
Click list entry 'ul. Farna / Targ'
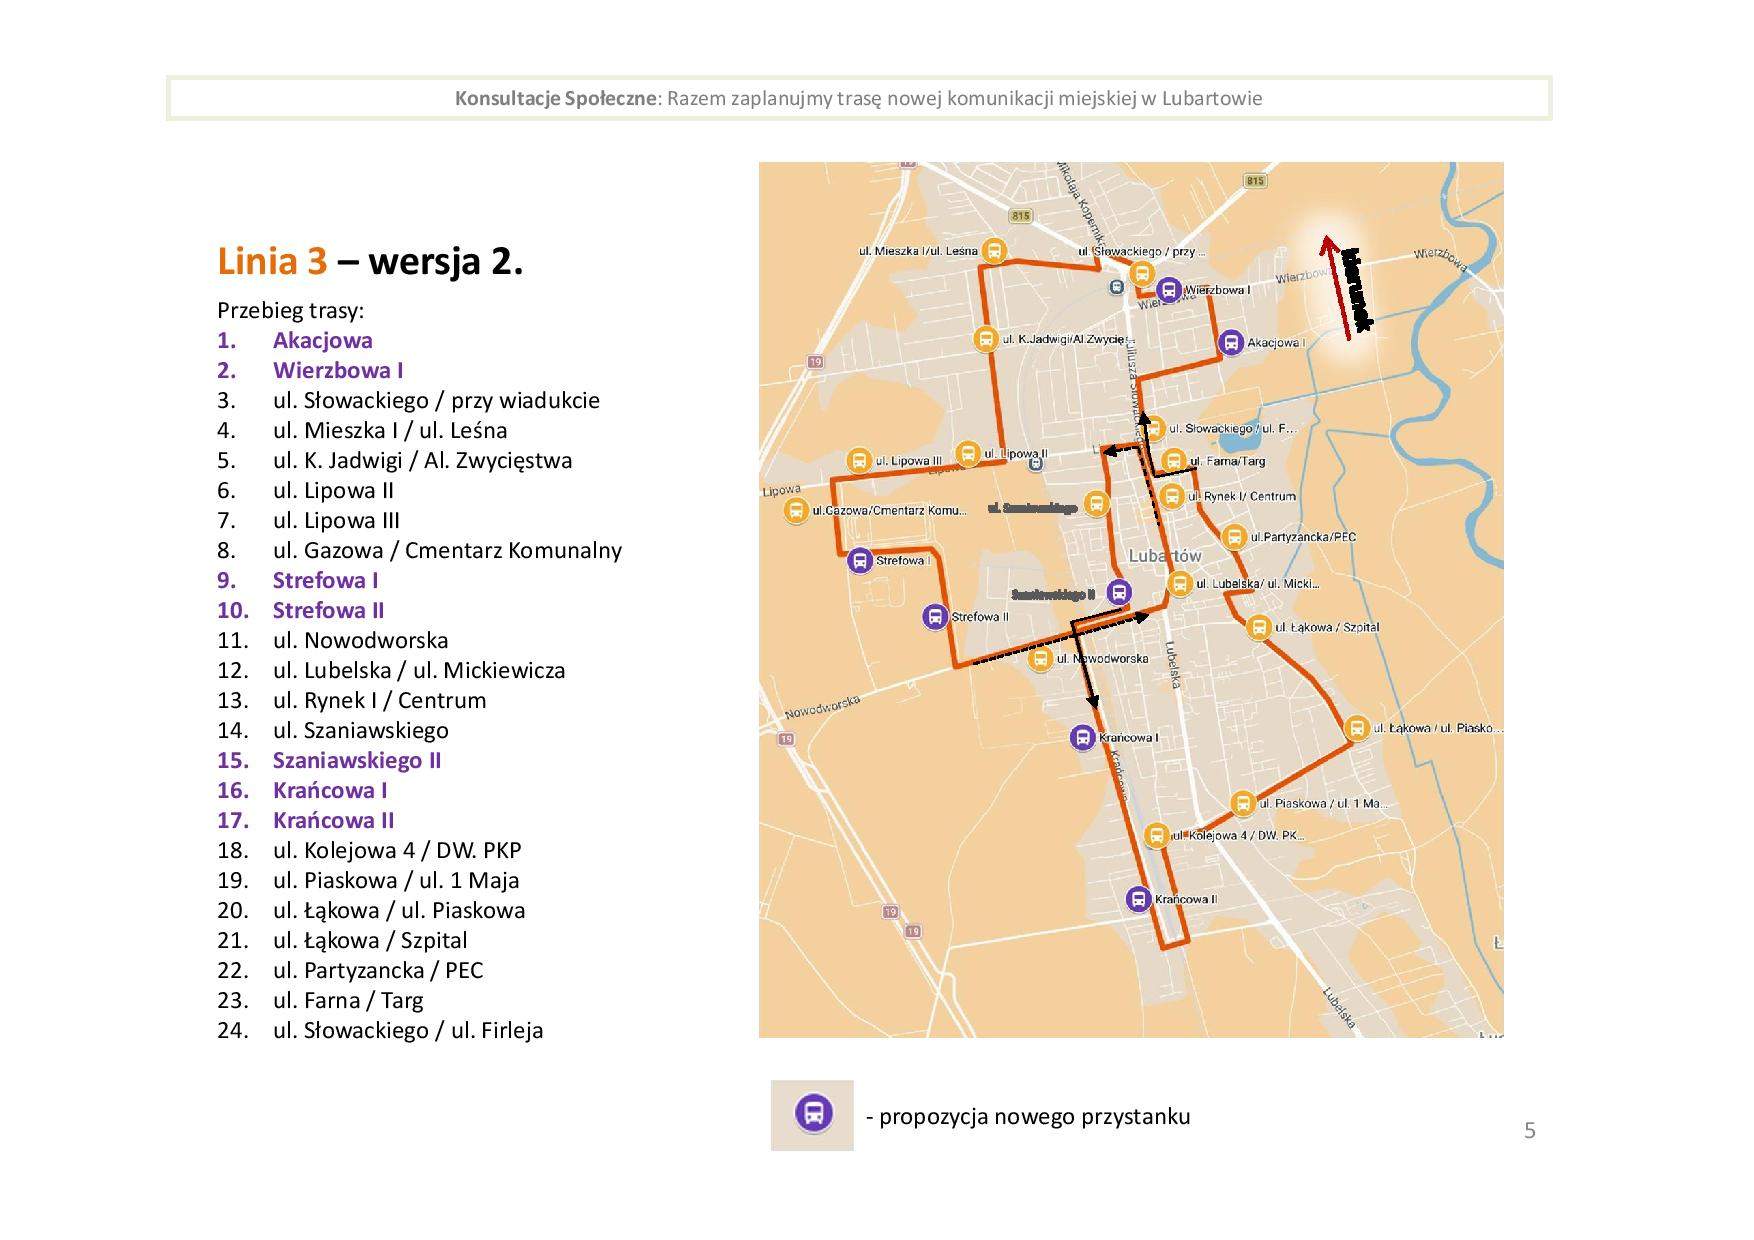click(x=348, y=1001)
